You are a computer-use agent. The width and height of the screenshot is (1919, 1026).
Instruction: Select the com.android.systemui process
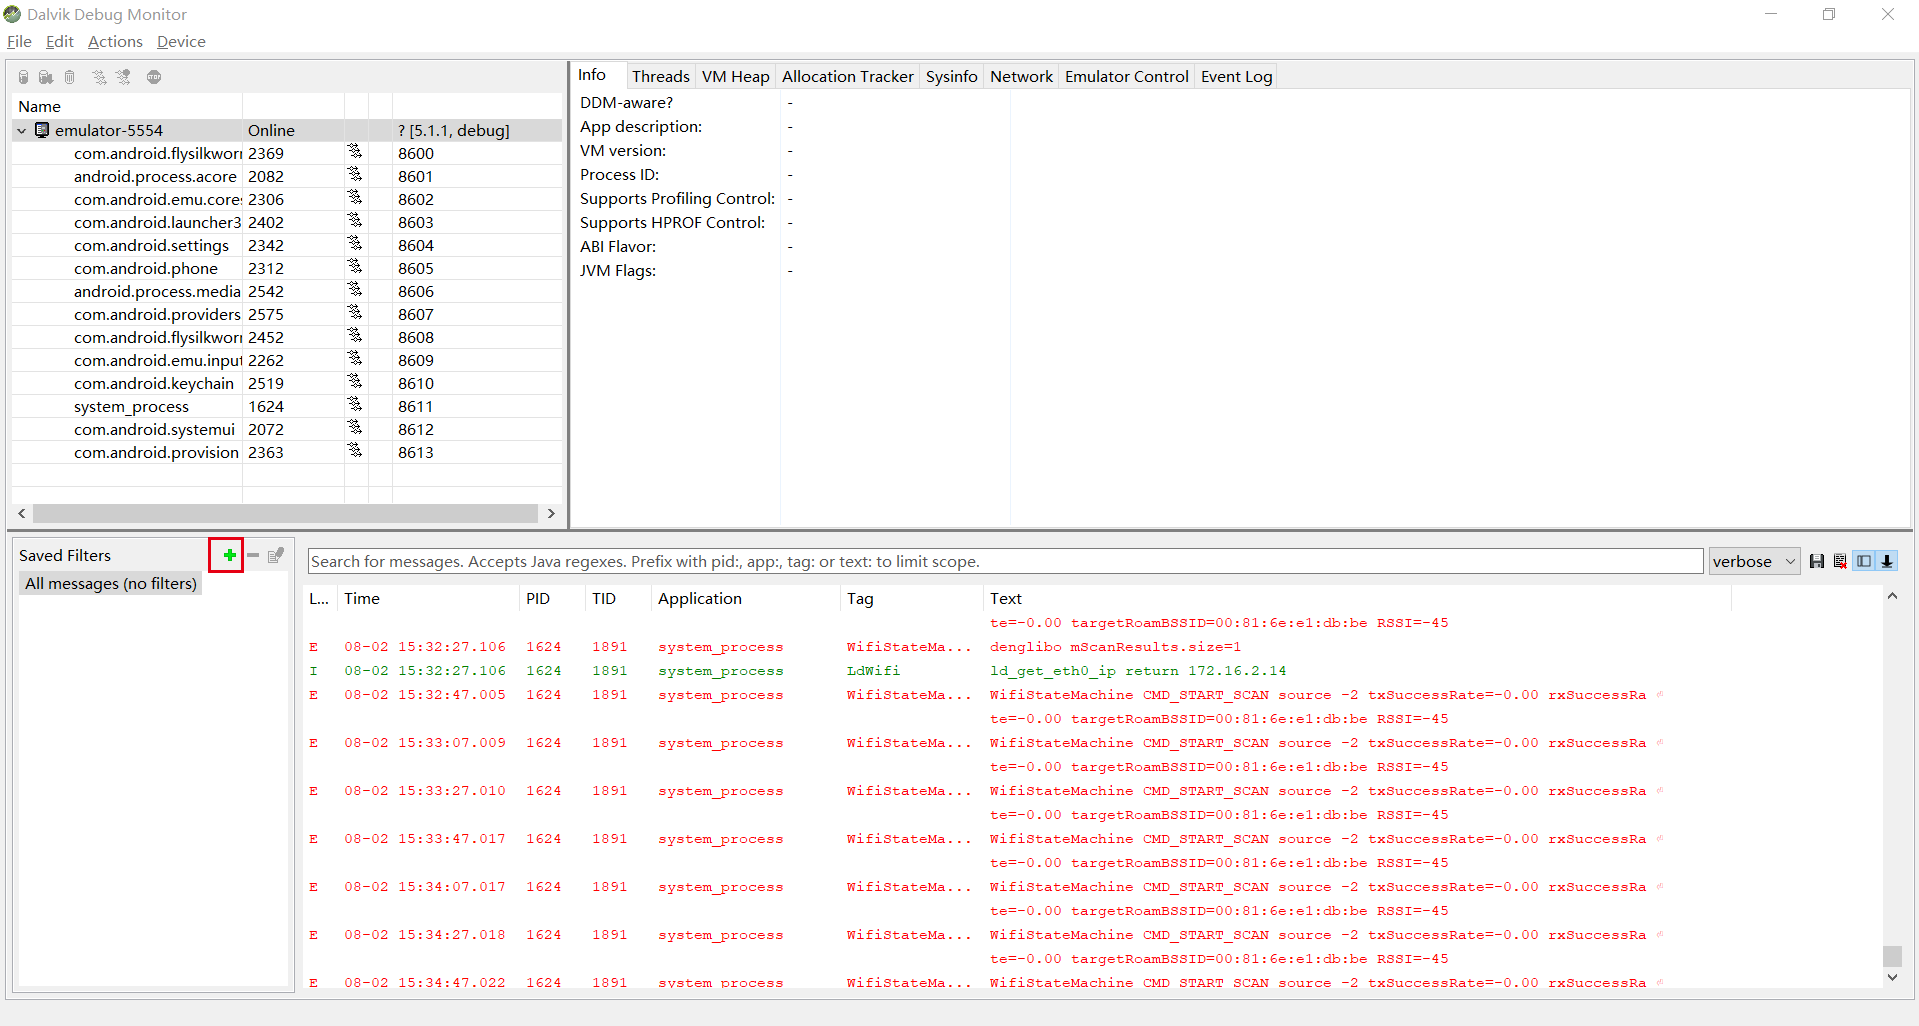coord(287,429)
